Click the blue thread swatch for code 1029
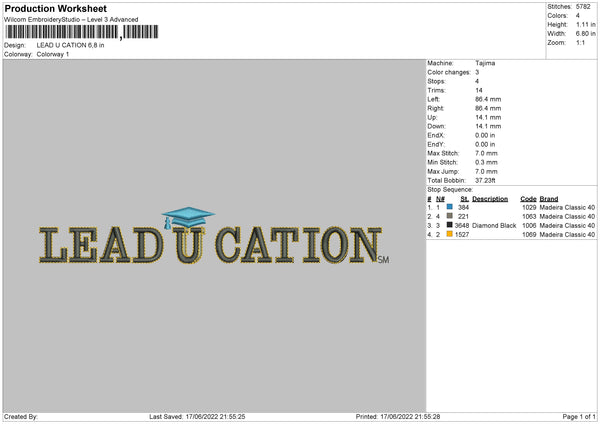 point(450,207)
